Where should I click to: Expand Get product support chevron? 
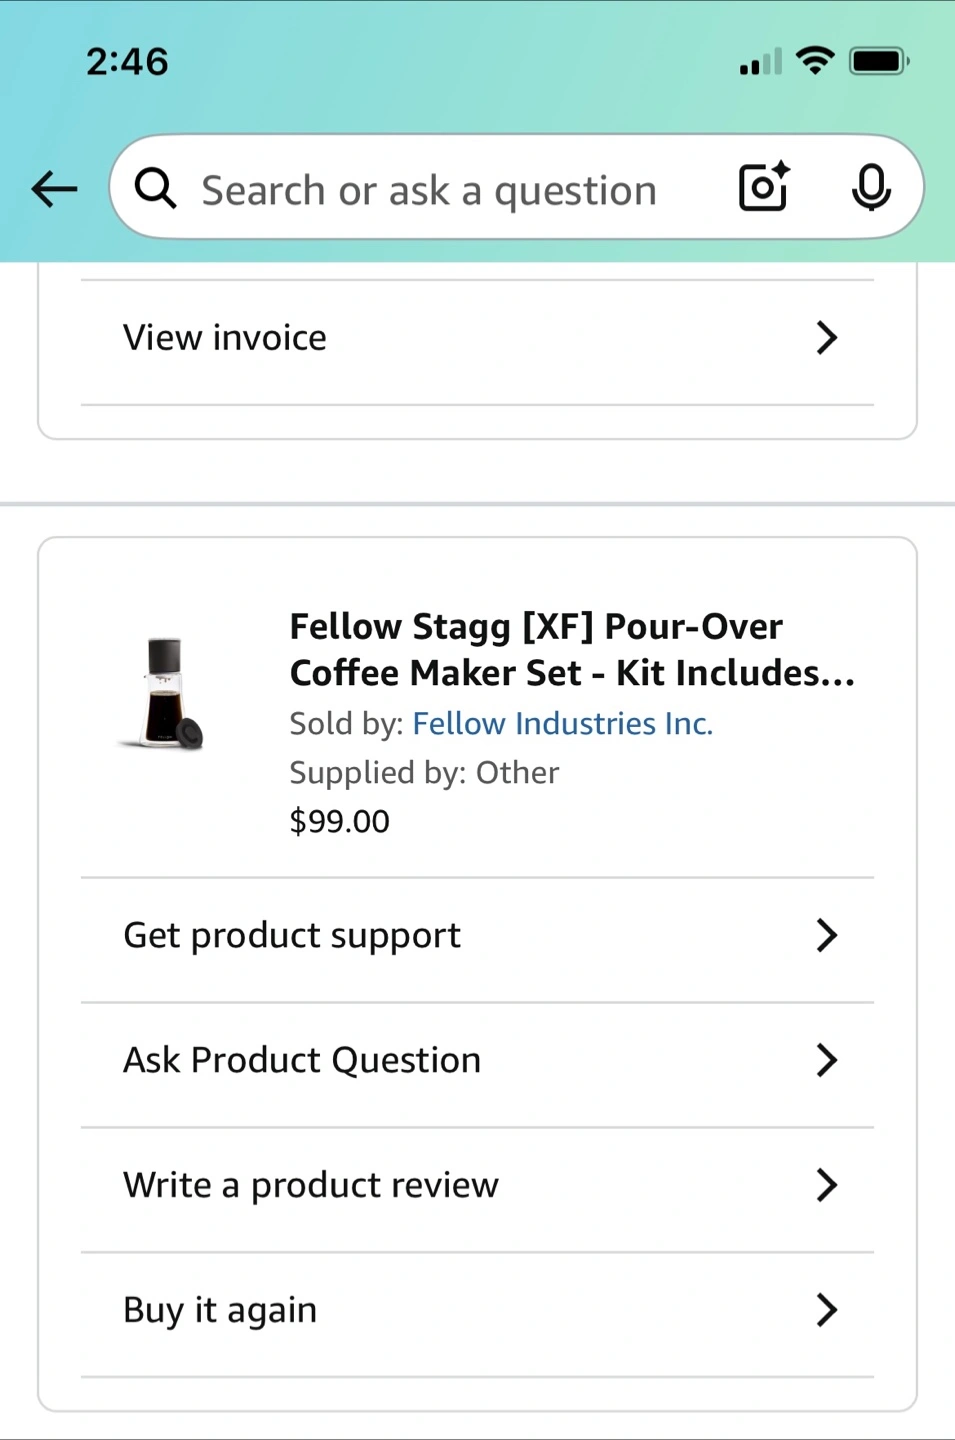[826, 935]
